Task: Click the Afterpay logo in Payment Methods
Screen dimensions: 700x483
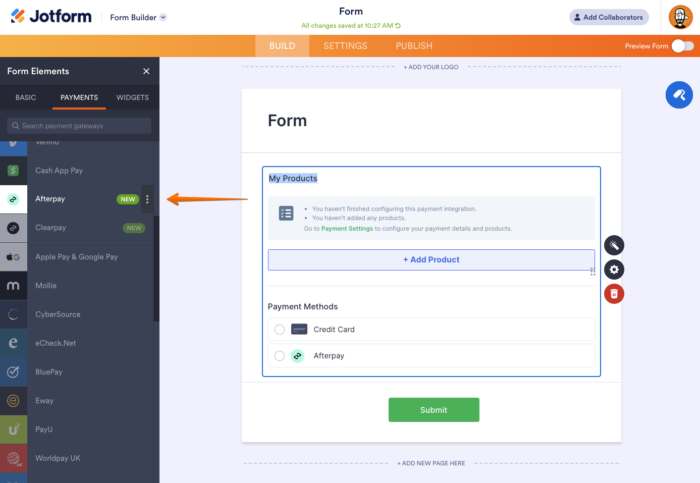Action: 297,356
